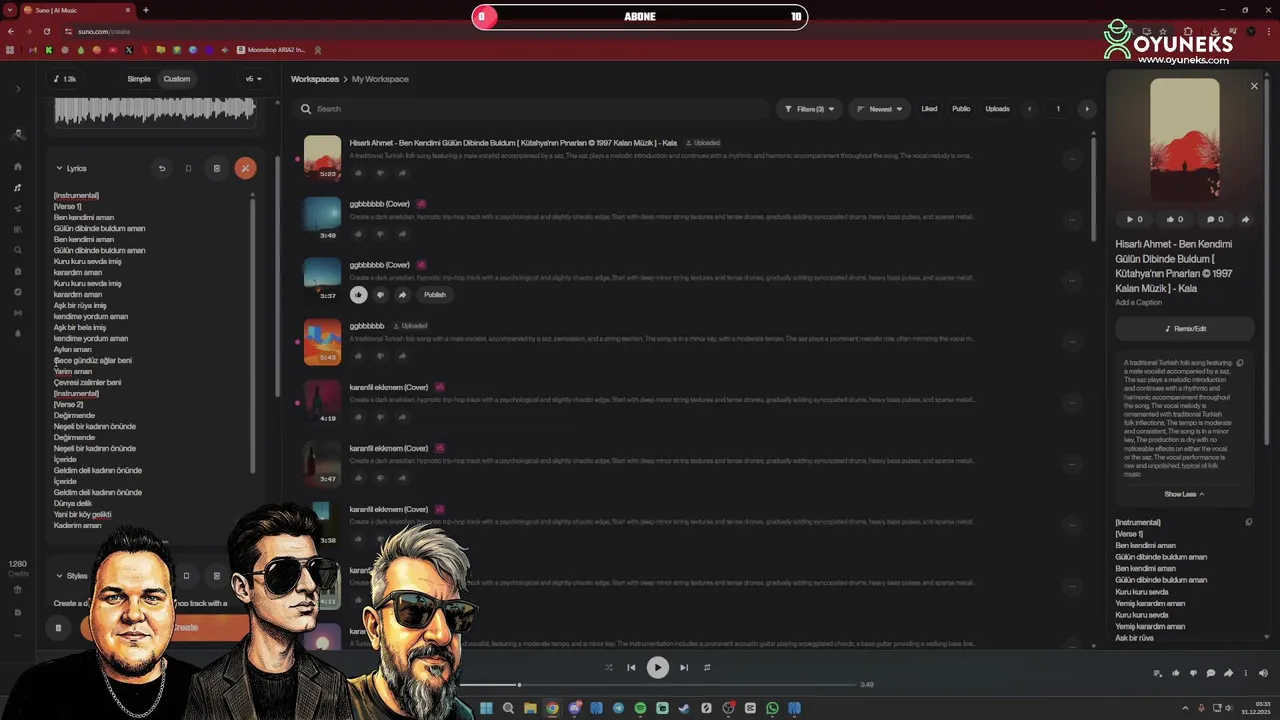Screen dimensions: 1280x720
Task: Toggle the Public filter
Action: coord(961,109)
